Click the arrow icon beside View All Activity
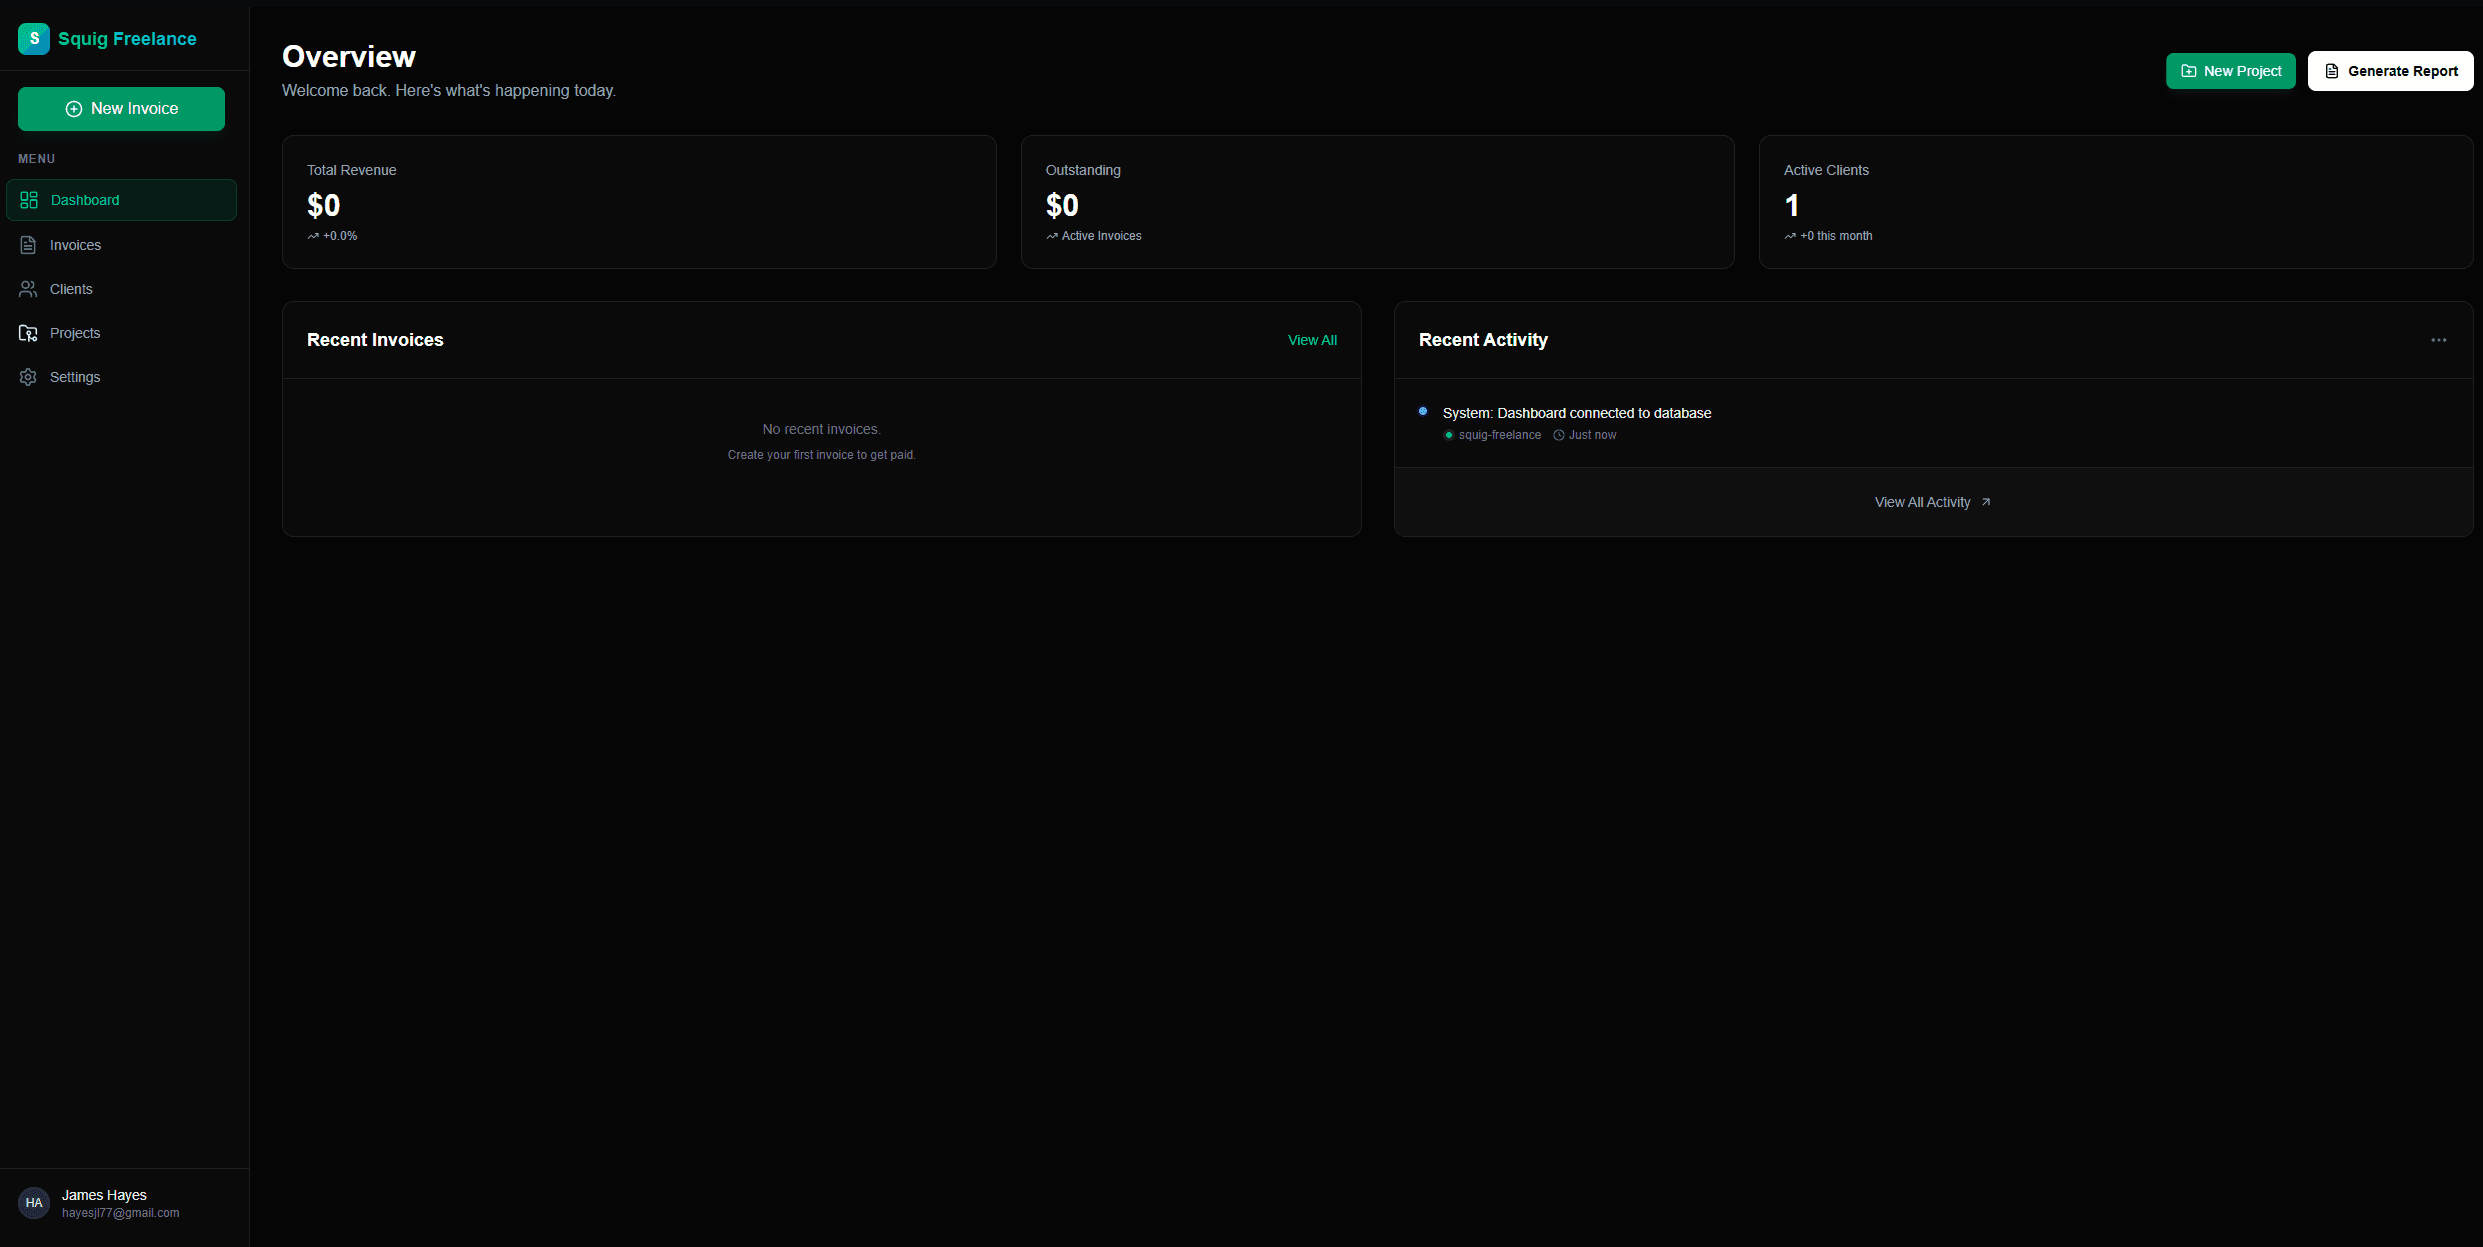Screen dimensions: 2483x1247 (1986, 502)
